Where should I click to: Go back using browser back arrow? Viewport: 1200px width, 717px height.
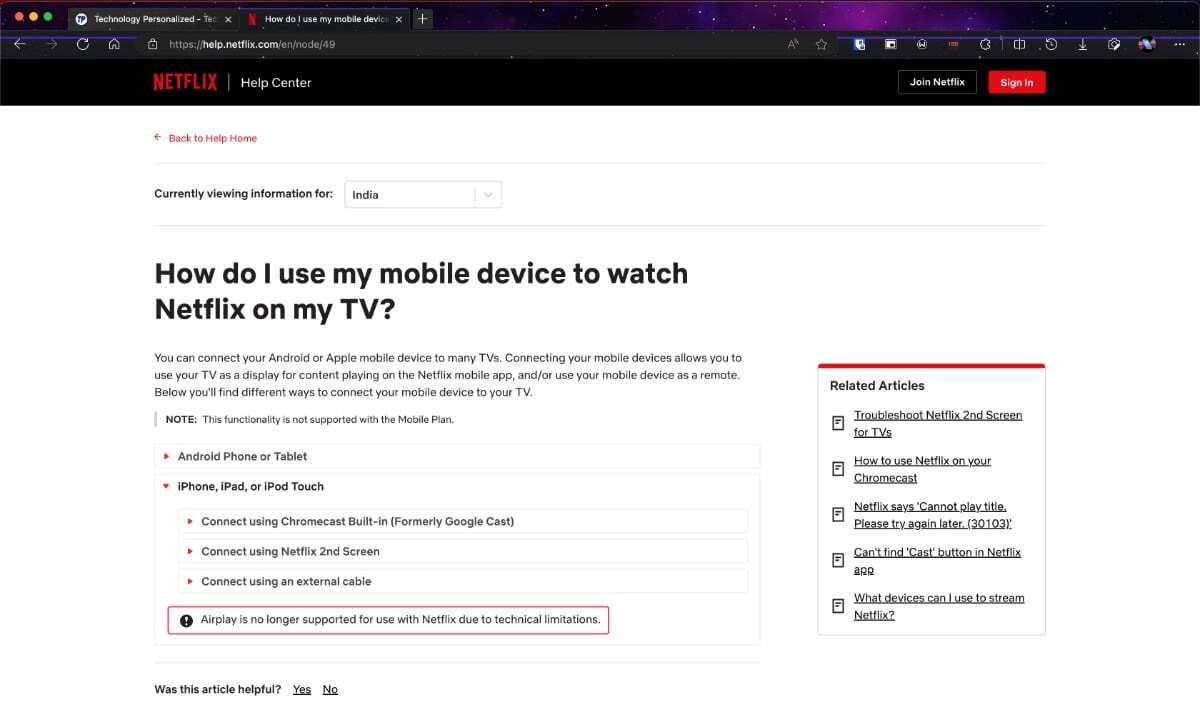[20, 44]
